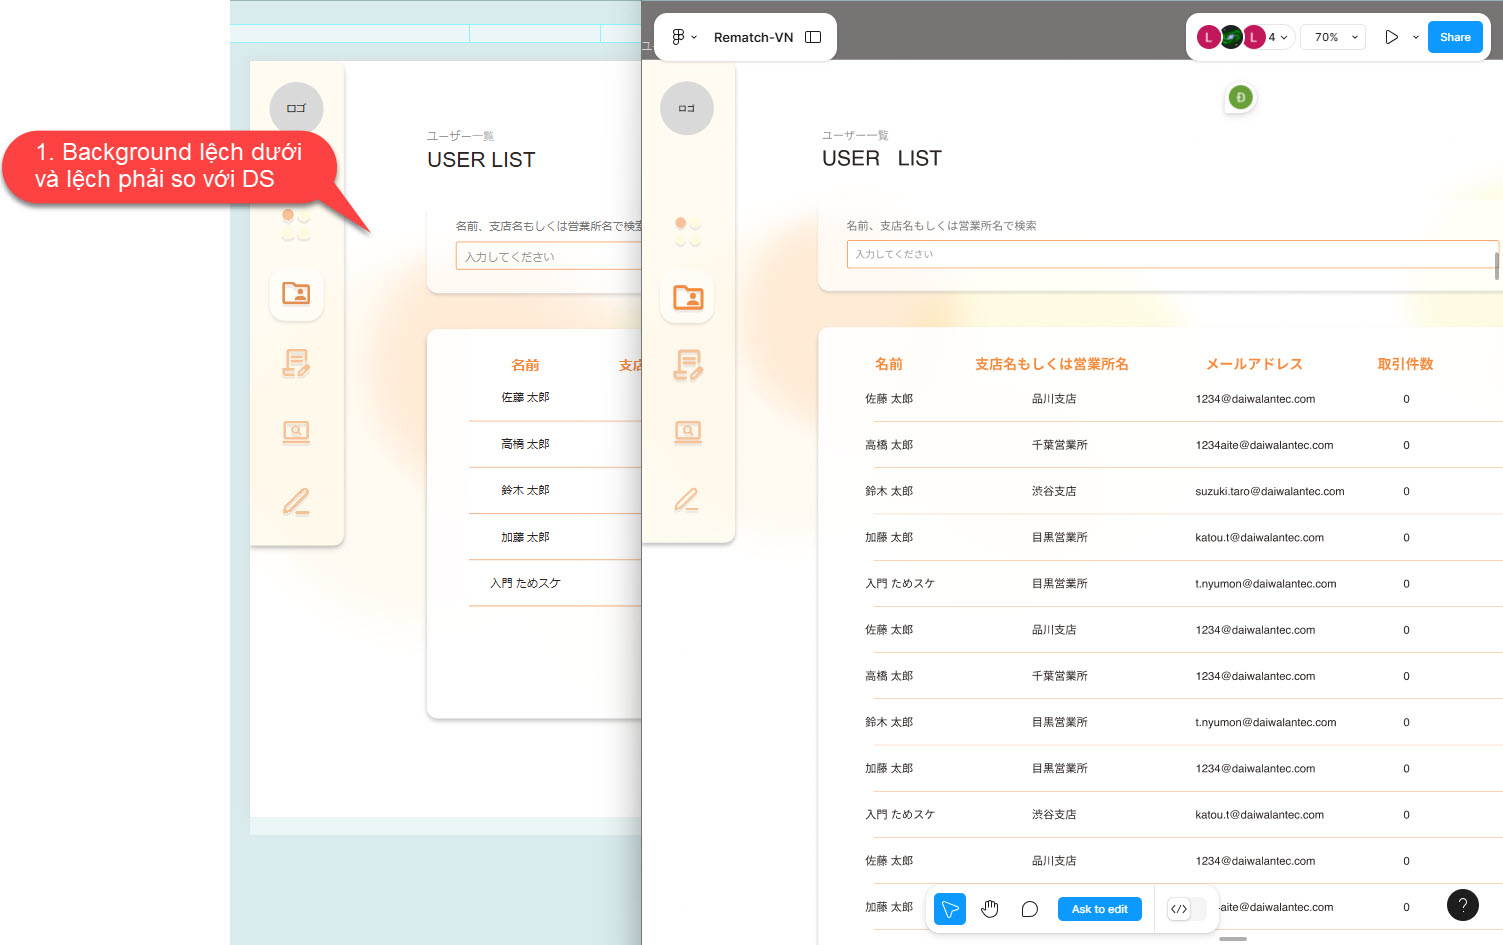The height and width of the screenshot is (945, 1503).
Task: Click the Present play icon
Action: tap(1391, 37)
